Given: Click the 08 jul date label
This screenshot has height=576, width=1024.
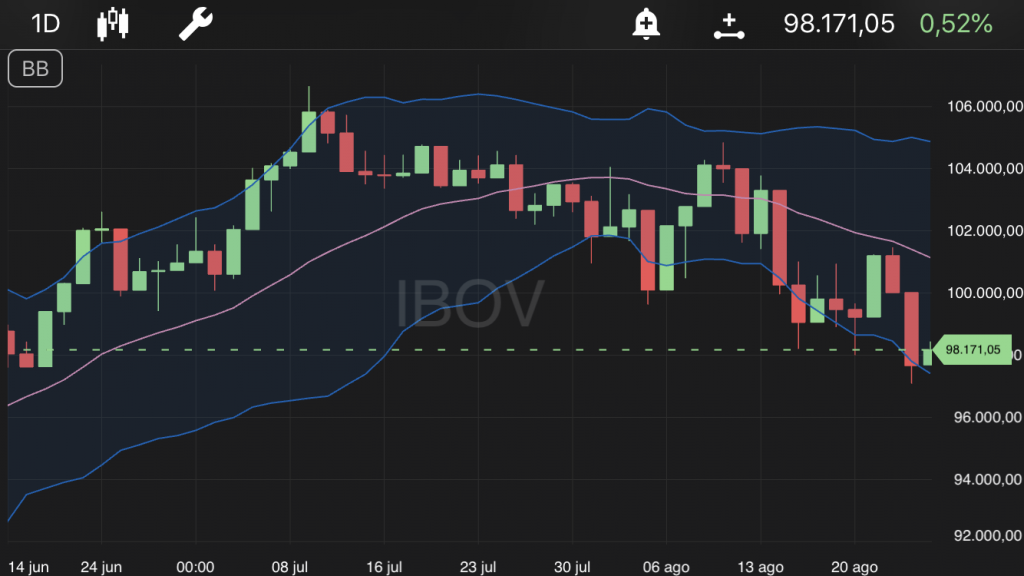Looking at the screenshot, I should point(289,567).
